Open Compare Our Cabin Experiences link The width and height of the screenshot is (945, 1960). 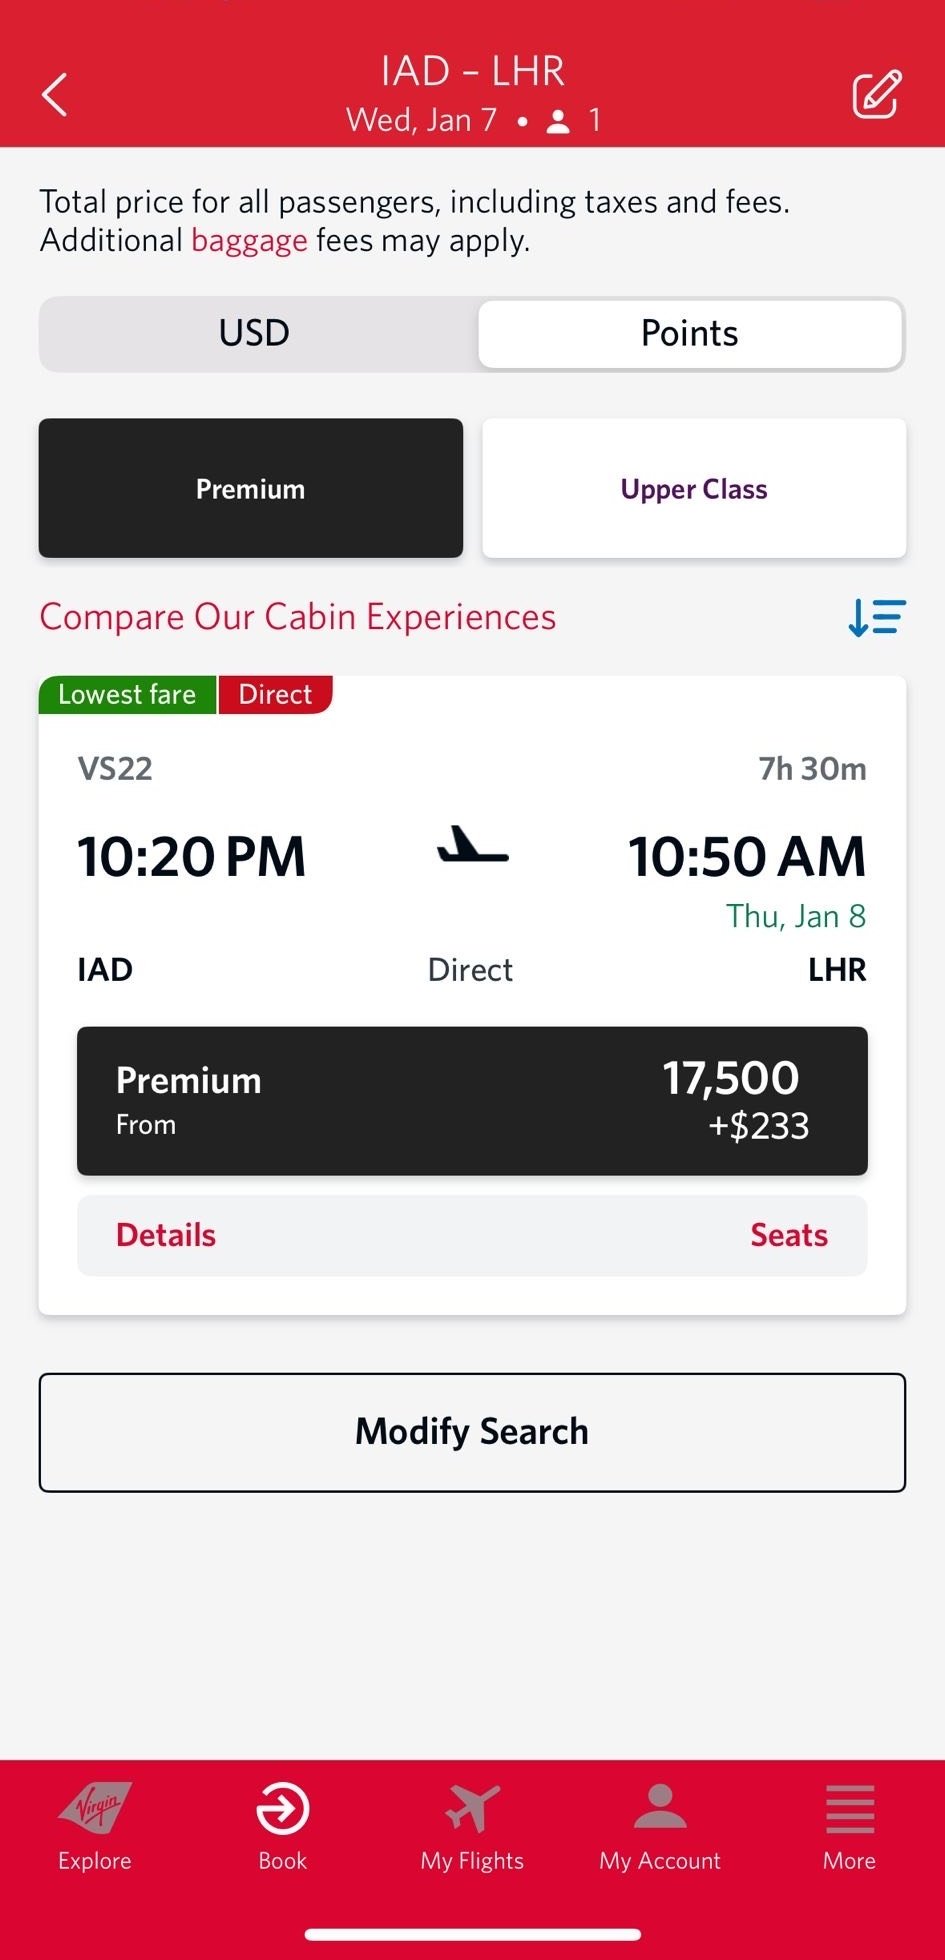[x=298, y=617]
